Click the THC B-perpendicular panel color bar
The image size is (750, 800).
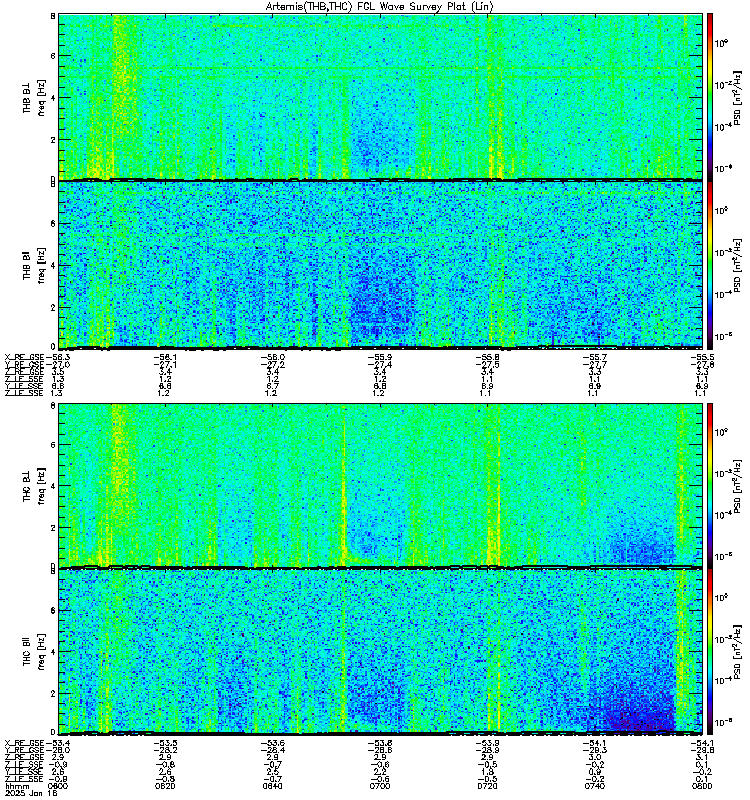(710, 485)
